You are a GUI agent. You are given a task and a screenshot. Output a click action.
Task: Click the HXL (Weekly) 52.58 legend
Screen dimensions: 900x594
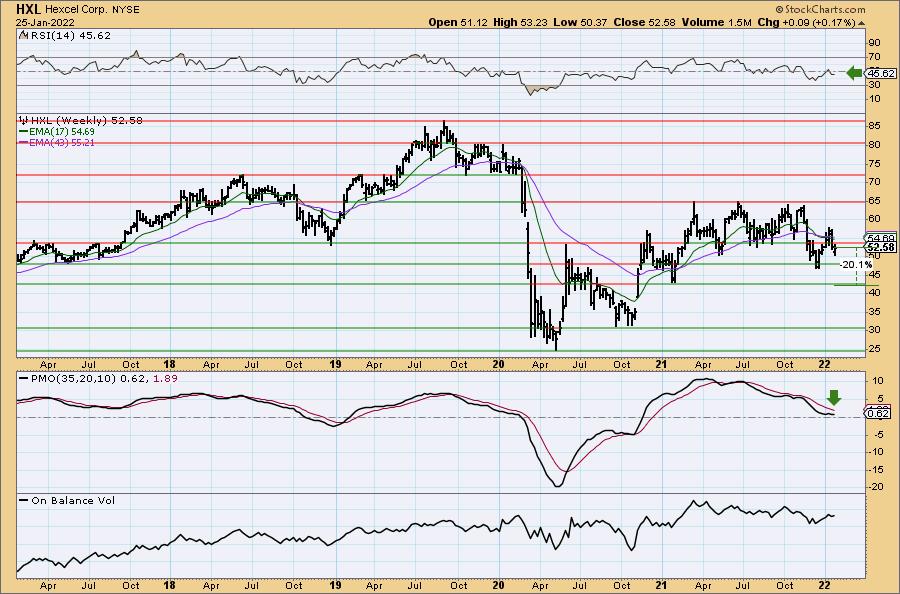(87, 121)
